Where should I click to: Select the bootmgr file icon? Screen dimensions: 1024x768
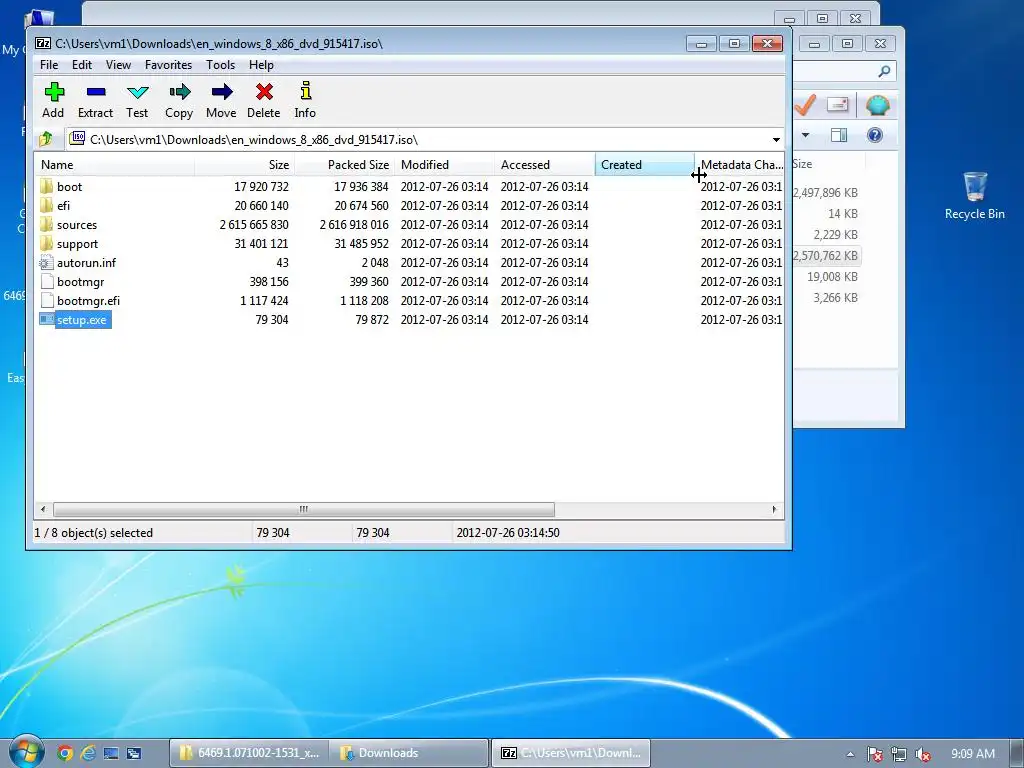(x=46, y=281)
